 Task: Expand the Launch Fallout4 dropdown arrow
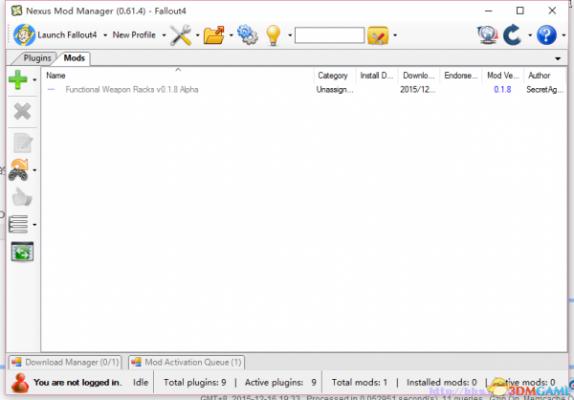105,35
